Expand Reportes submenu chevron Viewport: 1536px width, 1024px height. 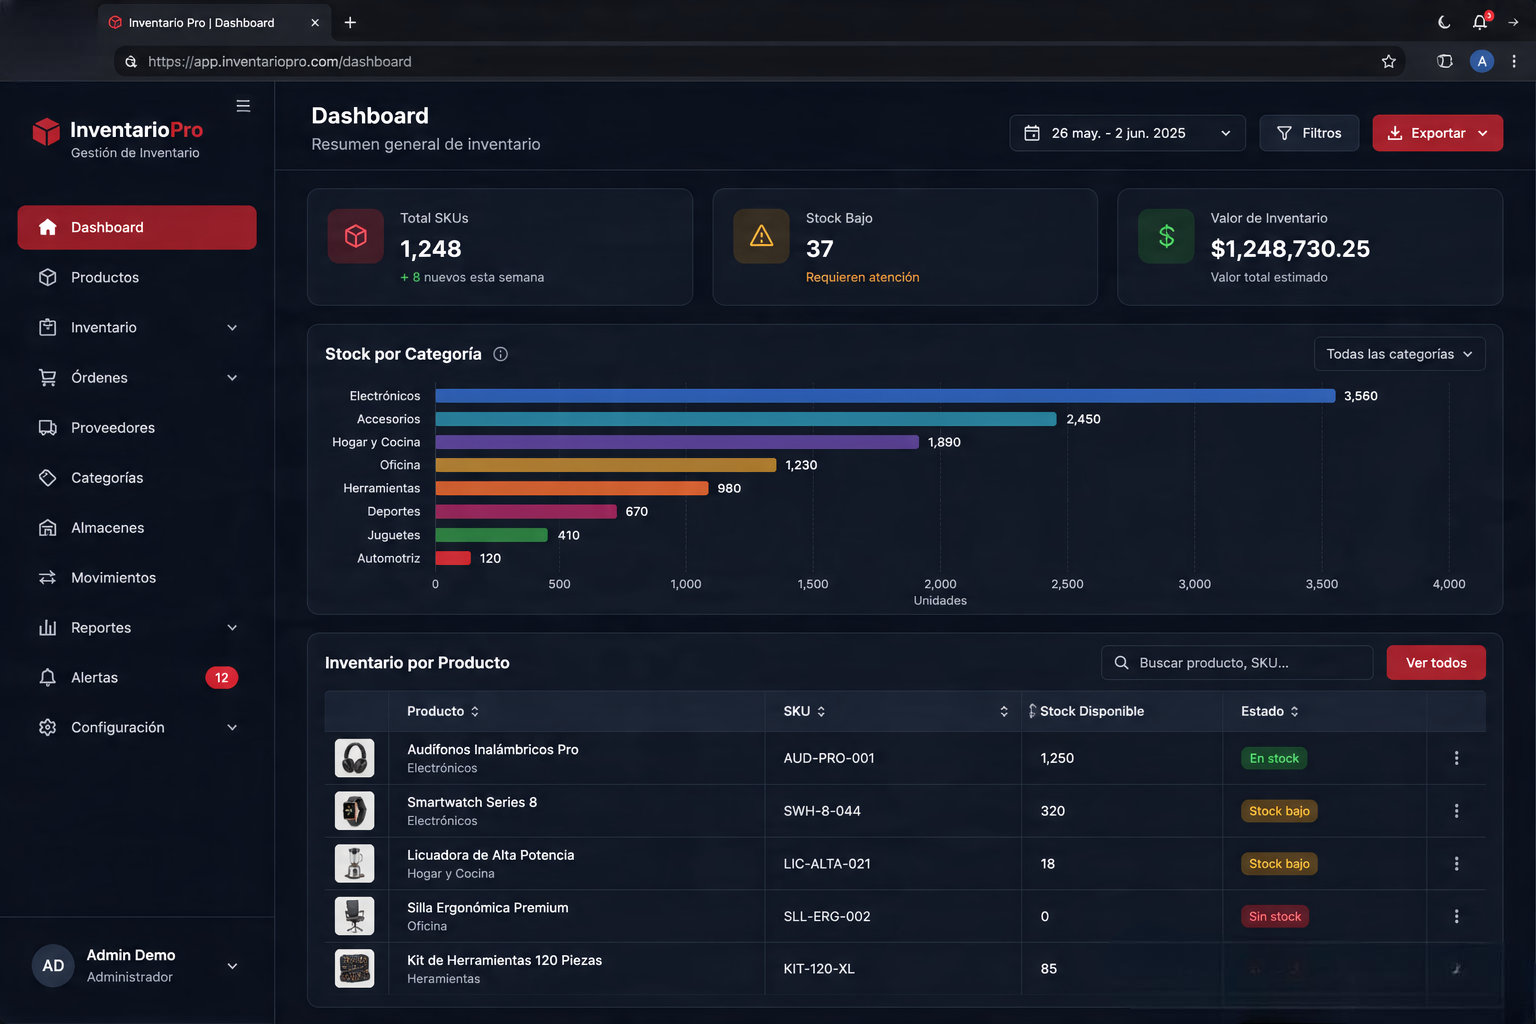232,628
